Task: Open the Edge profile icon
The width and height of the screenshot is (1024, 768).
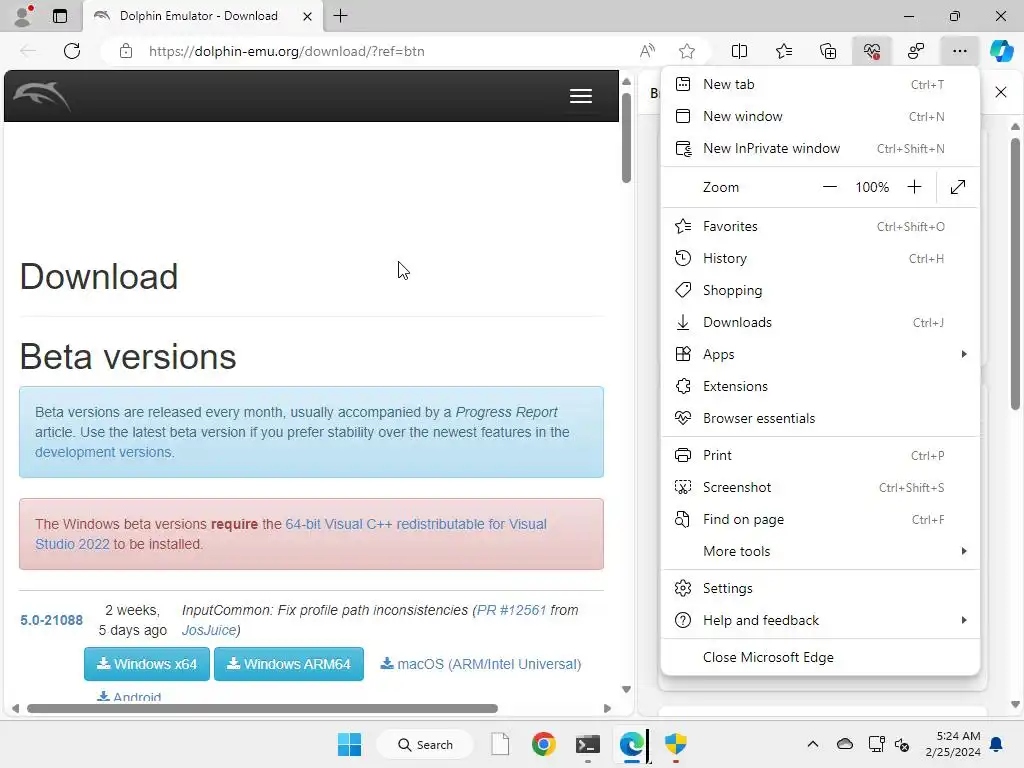Action: pyautogui.click(x=23, y=16)
